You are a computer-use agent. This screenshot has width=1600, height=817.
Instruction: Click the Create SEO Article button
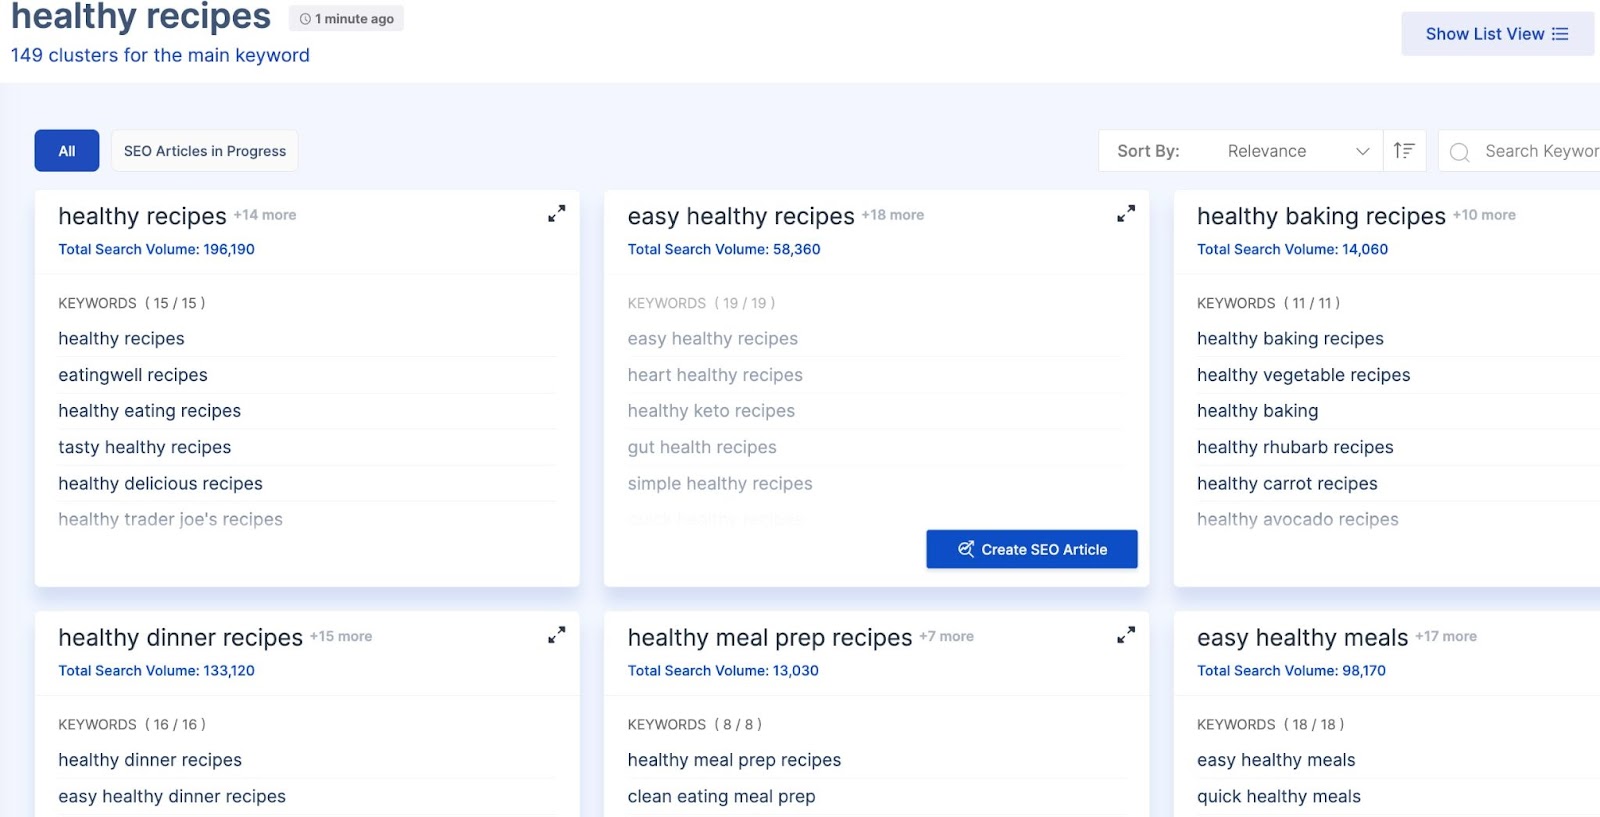[x=1031, y=549]
